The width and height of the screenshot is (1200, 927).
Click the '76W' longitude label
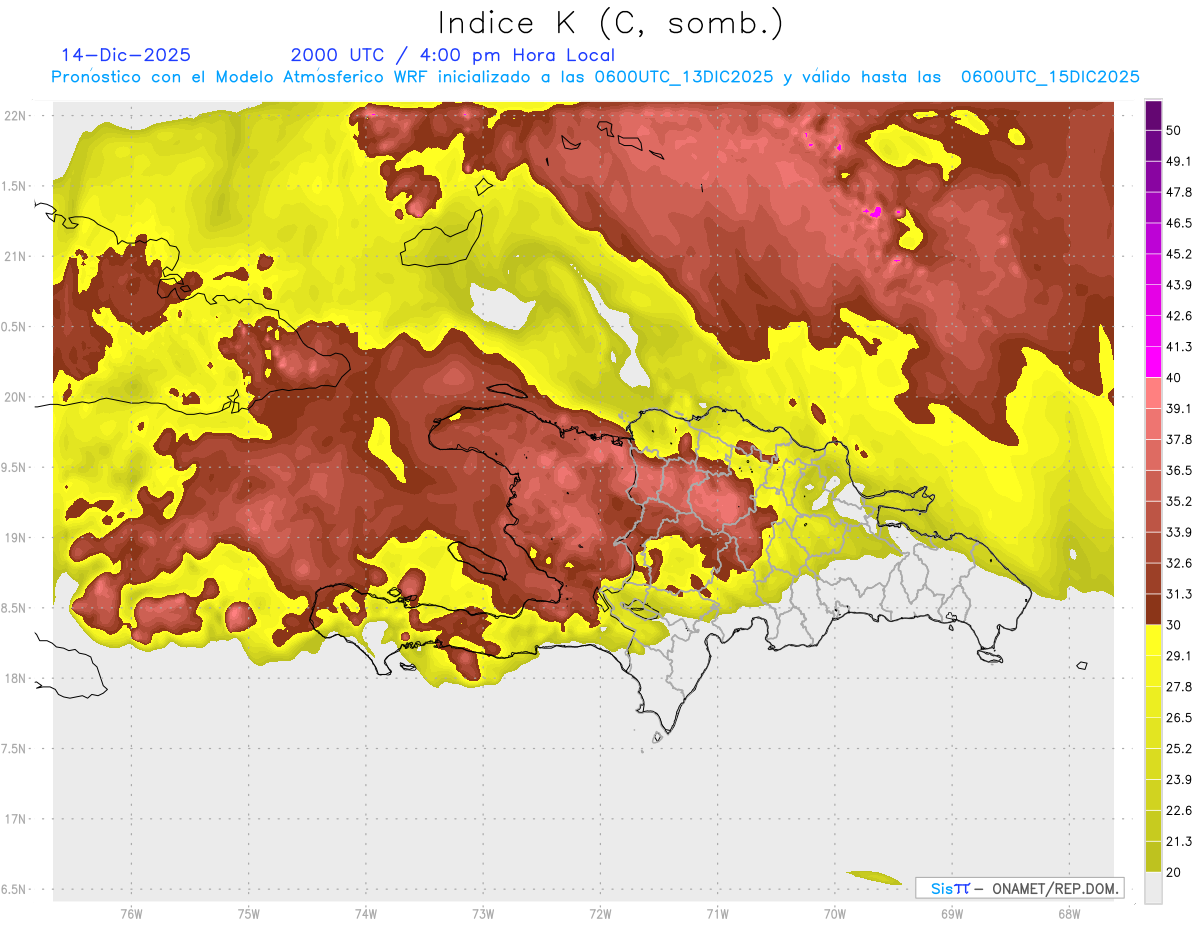coord(131,914)
